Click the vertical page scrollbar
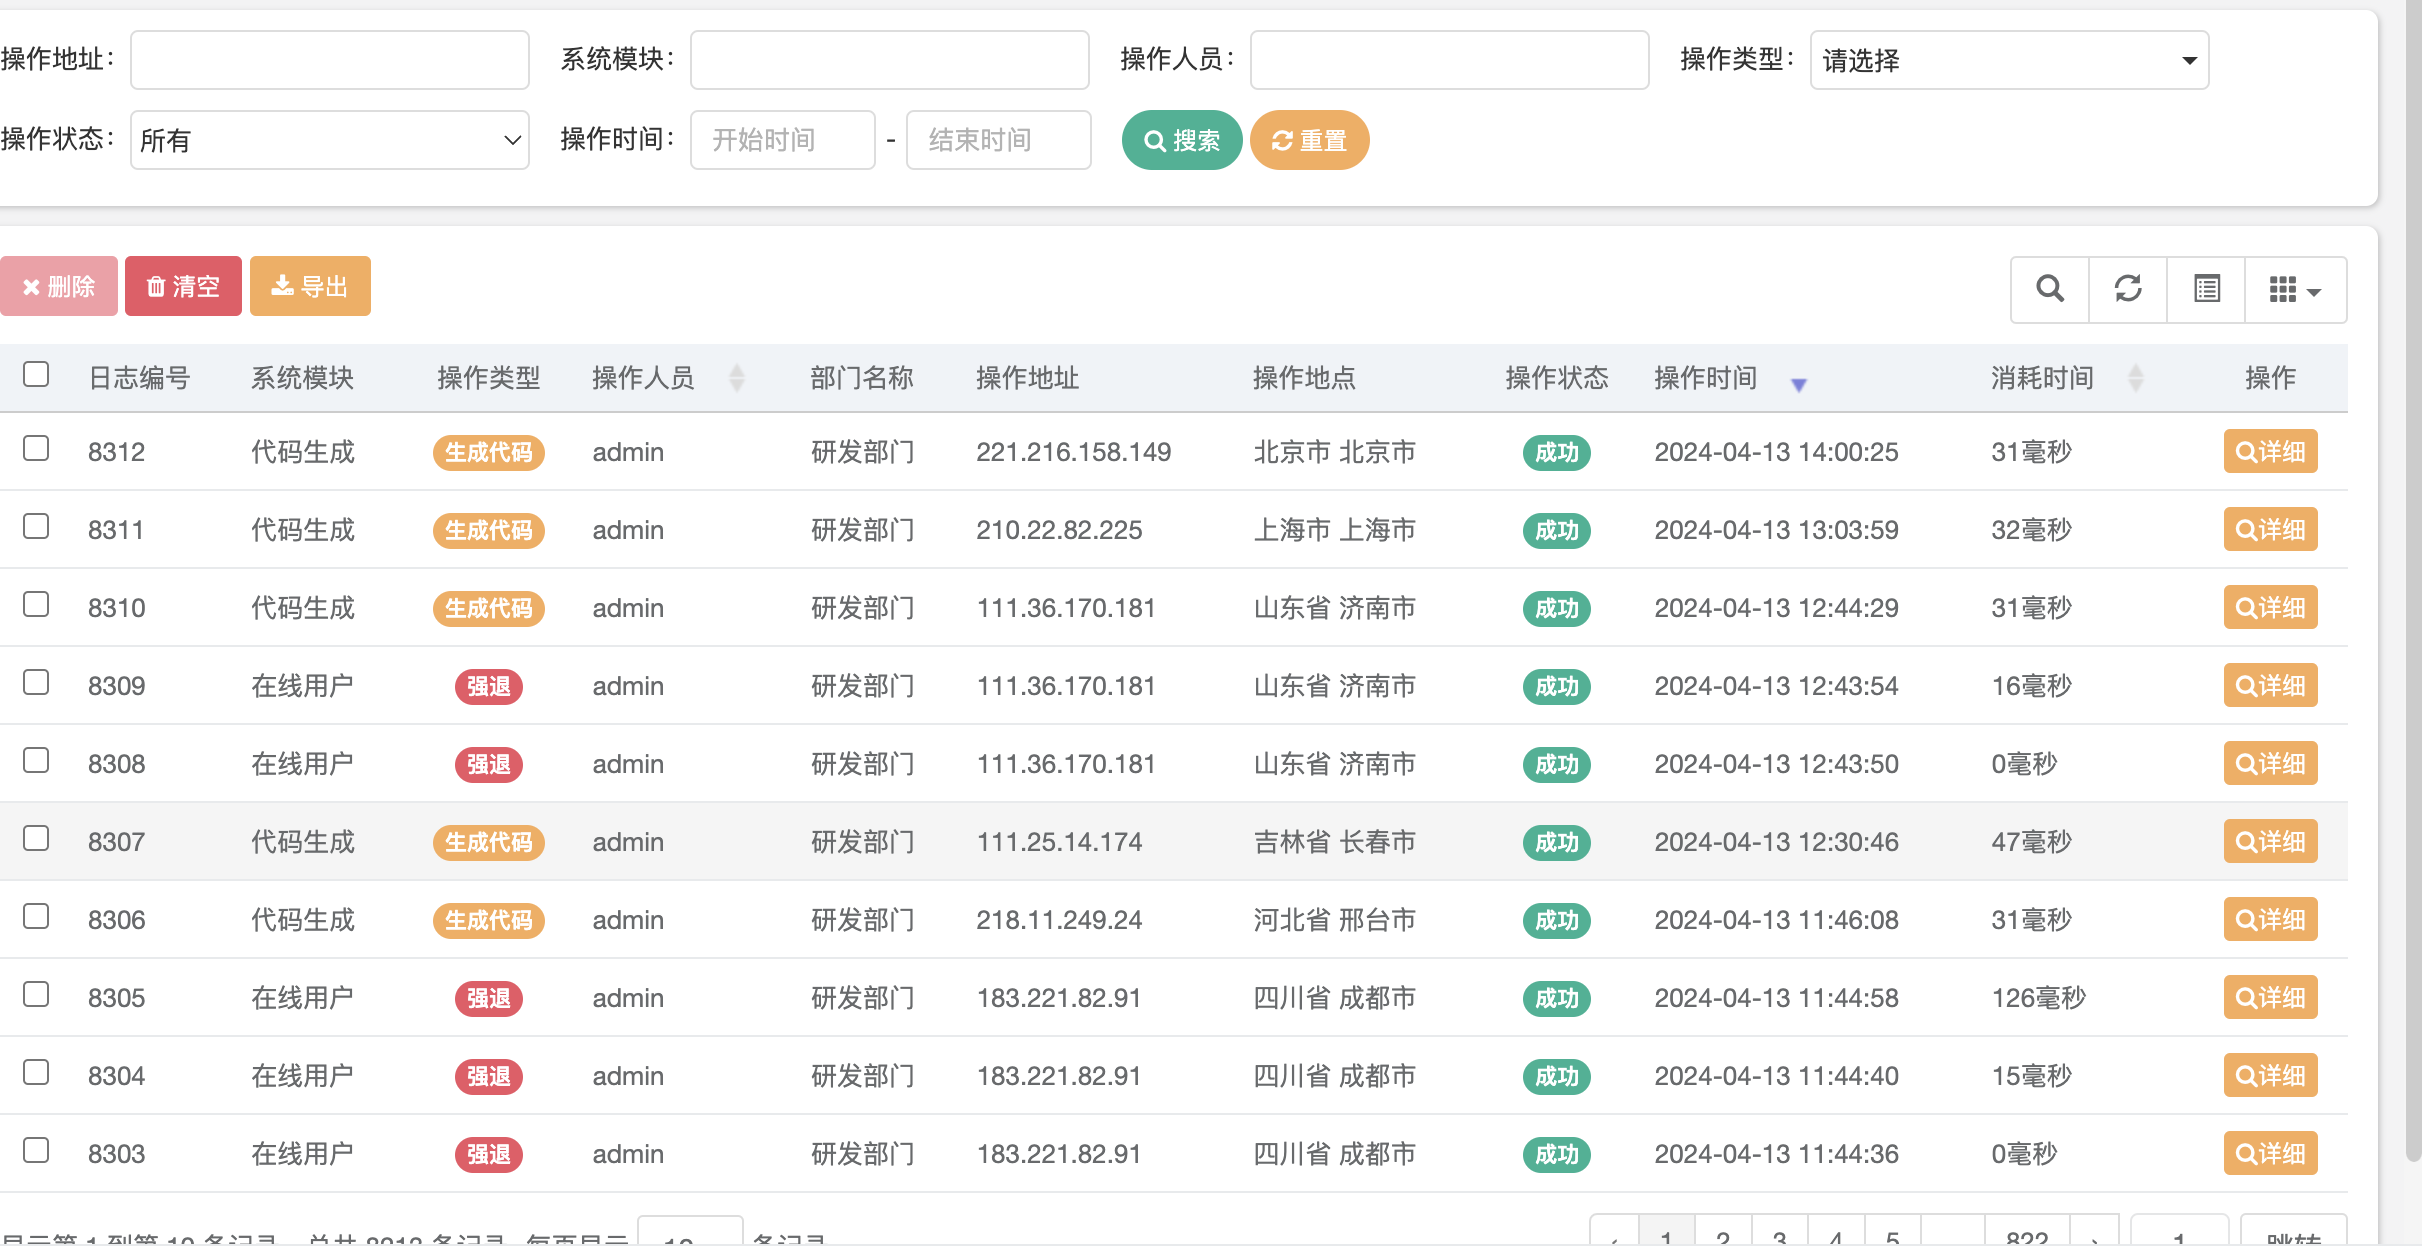The image size is (2422, 1246). point(2413,580)
